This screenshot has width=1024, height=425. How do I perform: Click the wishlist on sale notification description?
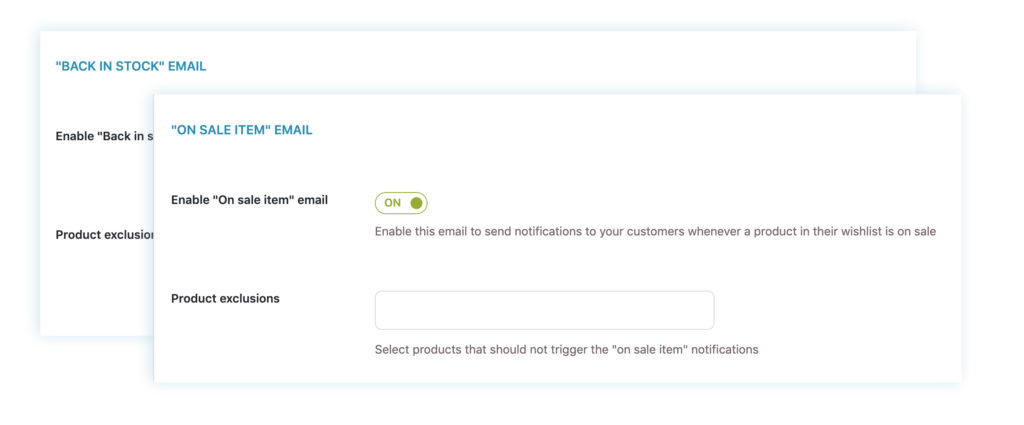pos(655,232)
